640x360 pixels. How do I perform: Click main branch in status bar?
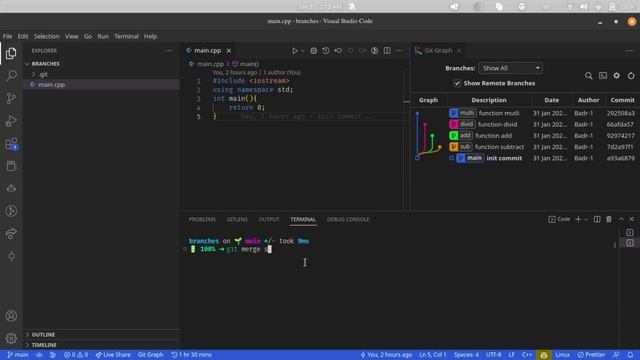[18, 355]
